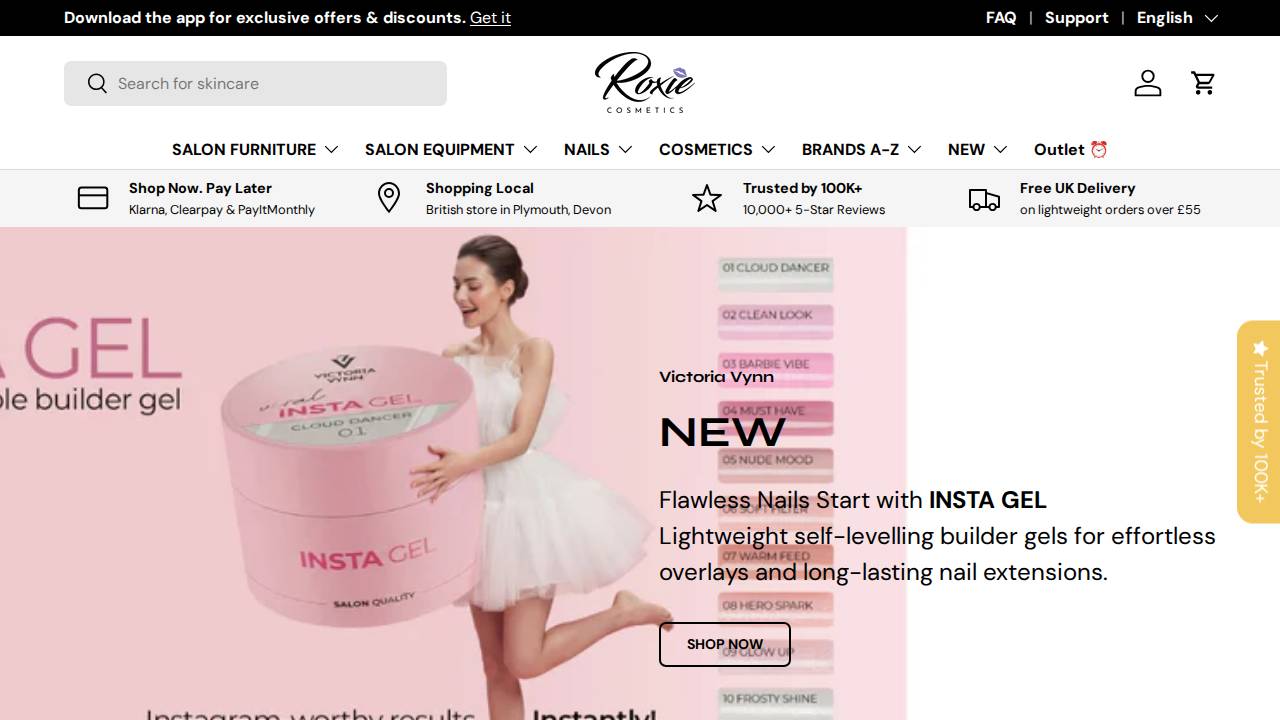1280x720 pixels.
Task: Click the Roxie Cosmetics logo
Action: click(x=643, y=82)
